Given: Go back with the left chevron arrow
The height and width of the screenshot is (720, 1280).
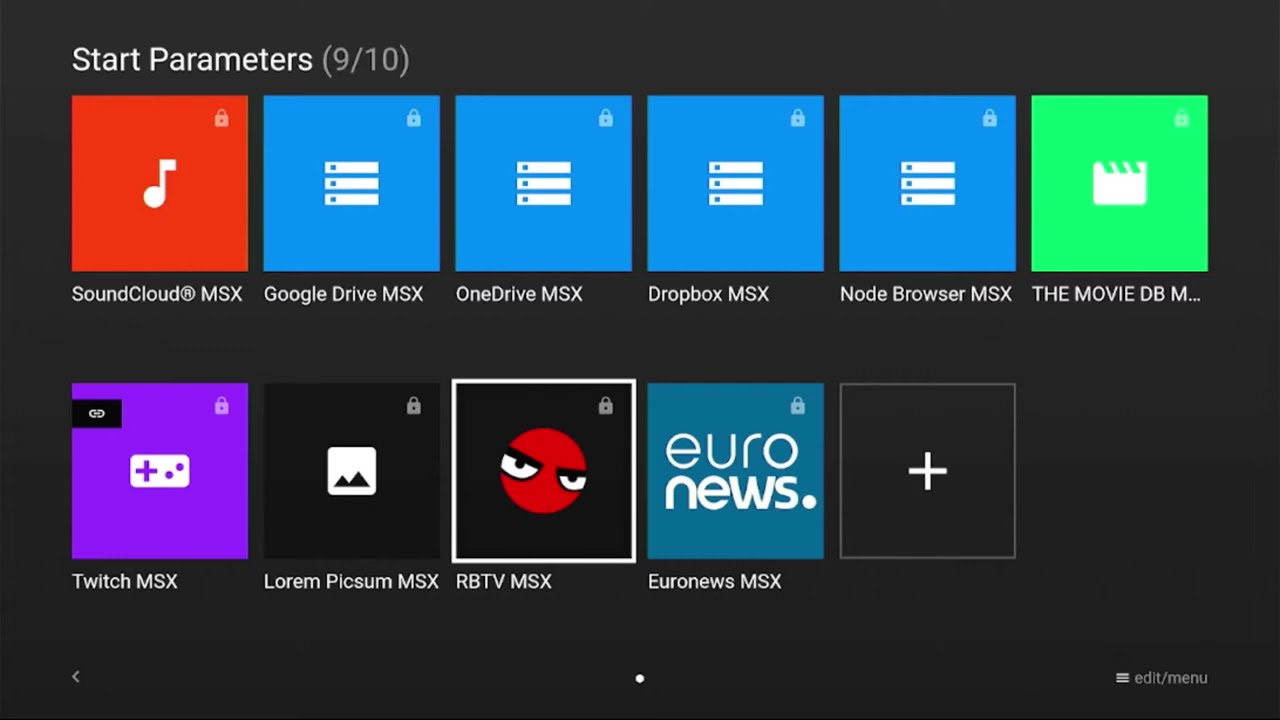Looking at the screenshot, I should click(x=76, y=677).
